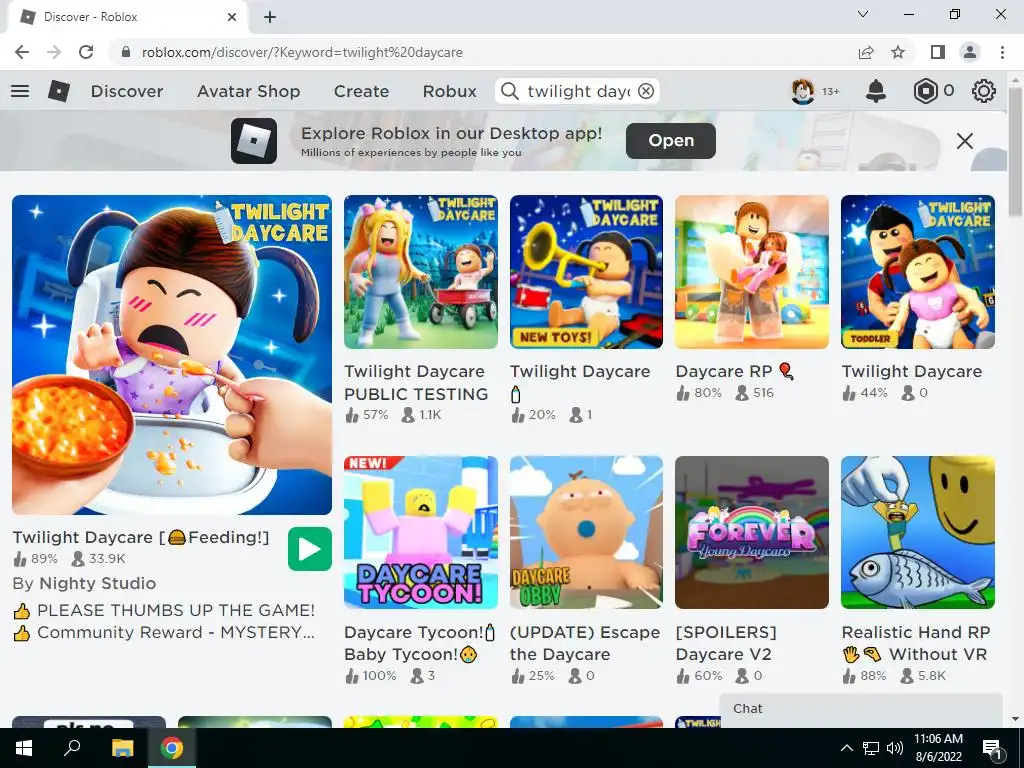Open the network icon in system tray
Image resolution: width=1024 pixels, height=768 pixels.
click(871, 748)
